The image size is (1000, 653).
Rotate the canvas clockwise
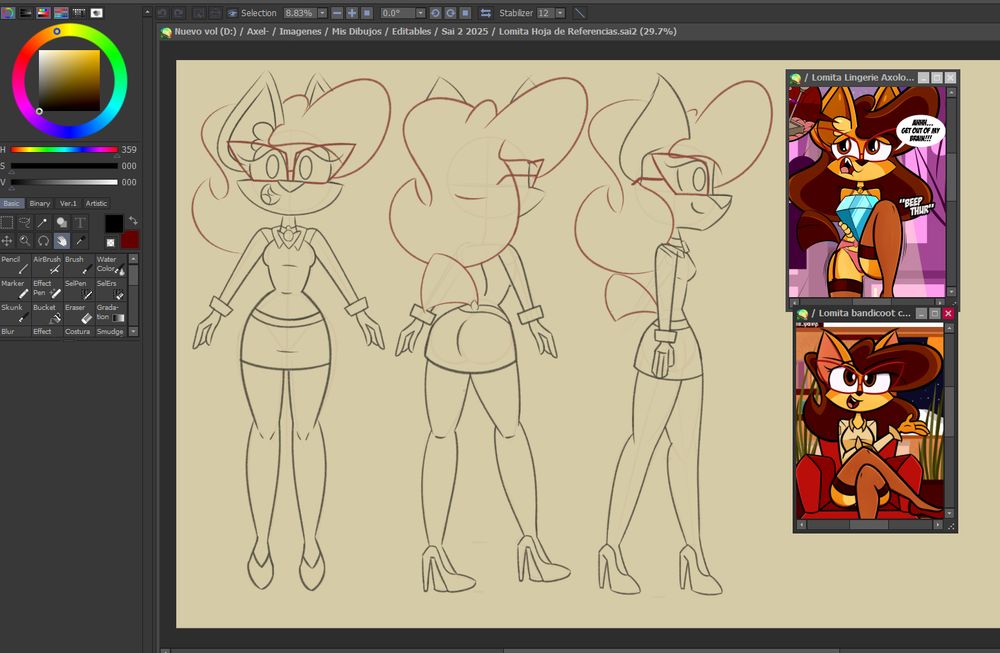coord(450,13)
